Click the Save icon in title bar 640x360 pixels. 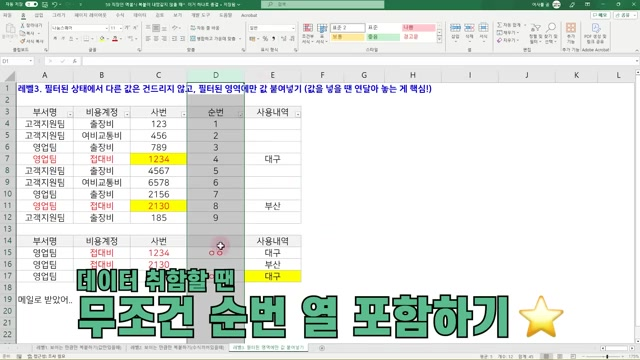[45, 4]
